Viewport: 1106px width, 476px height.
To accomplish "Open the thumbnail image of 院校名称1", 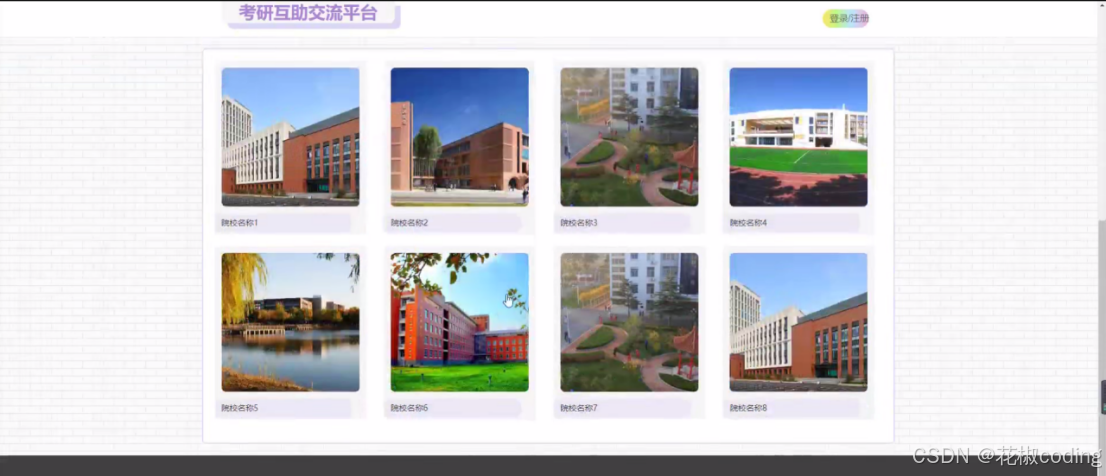I will (x=291, y=137).
